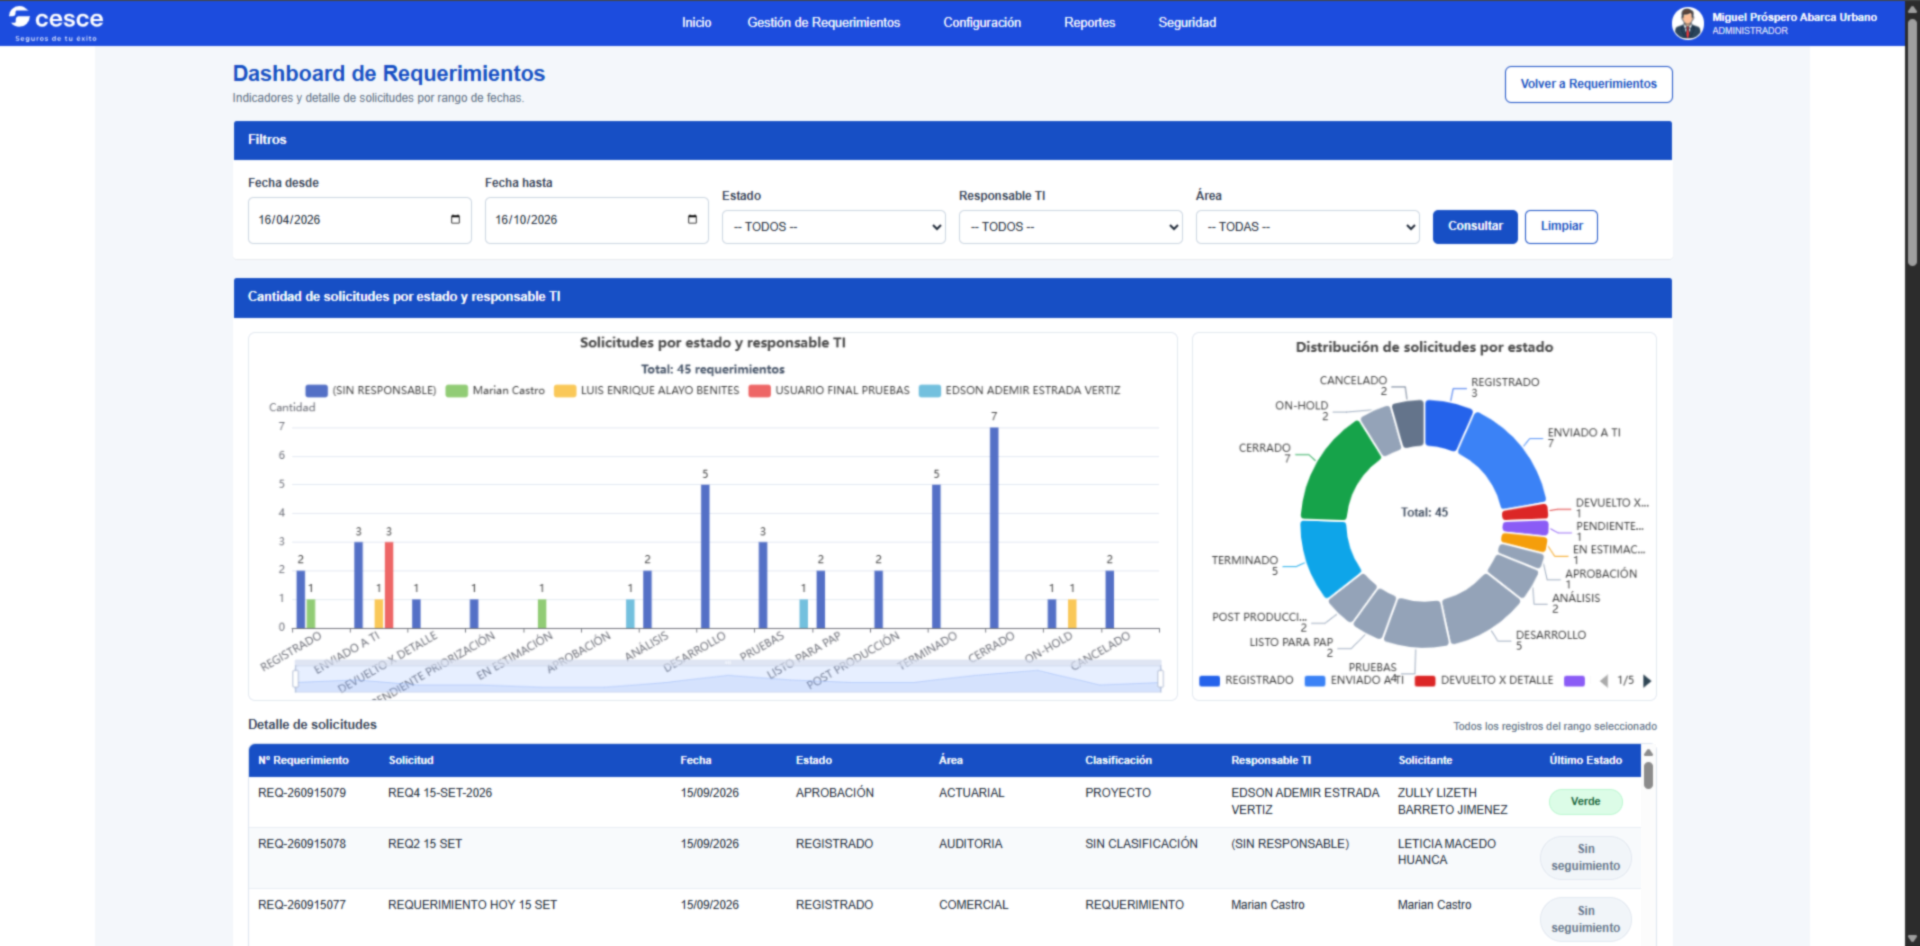This screenshot has height=946, width=1920.
Task: Toggle LUIS ENRIQUE ALAYO BENITES legend series
Action: [647, 391]
